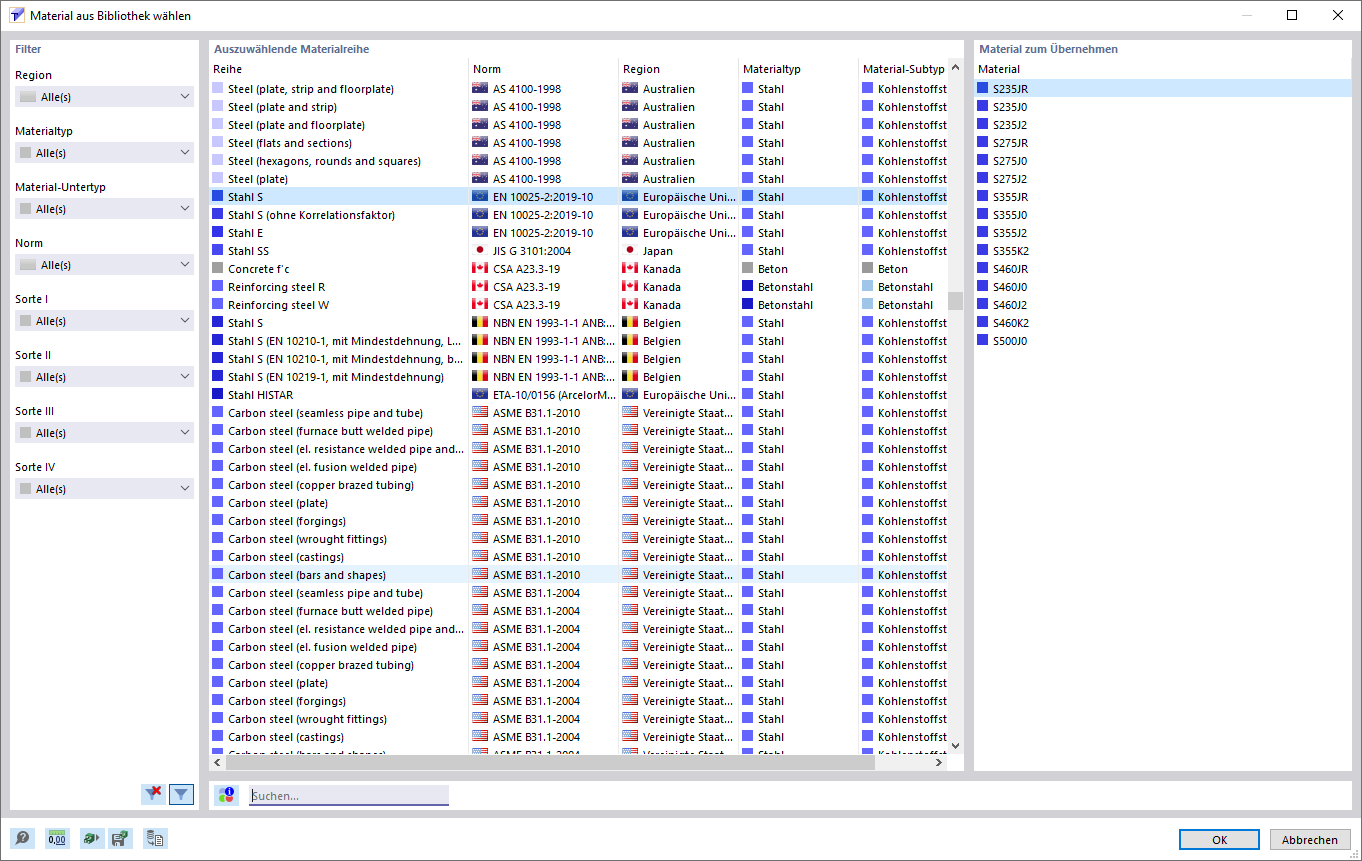The width and height of the screenshot is (1362, 861).
Task: Open the material info colored-circles icon
Action: coord(227,795)
